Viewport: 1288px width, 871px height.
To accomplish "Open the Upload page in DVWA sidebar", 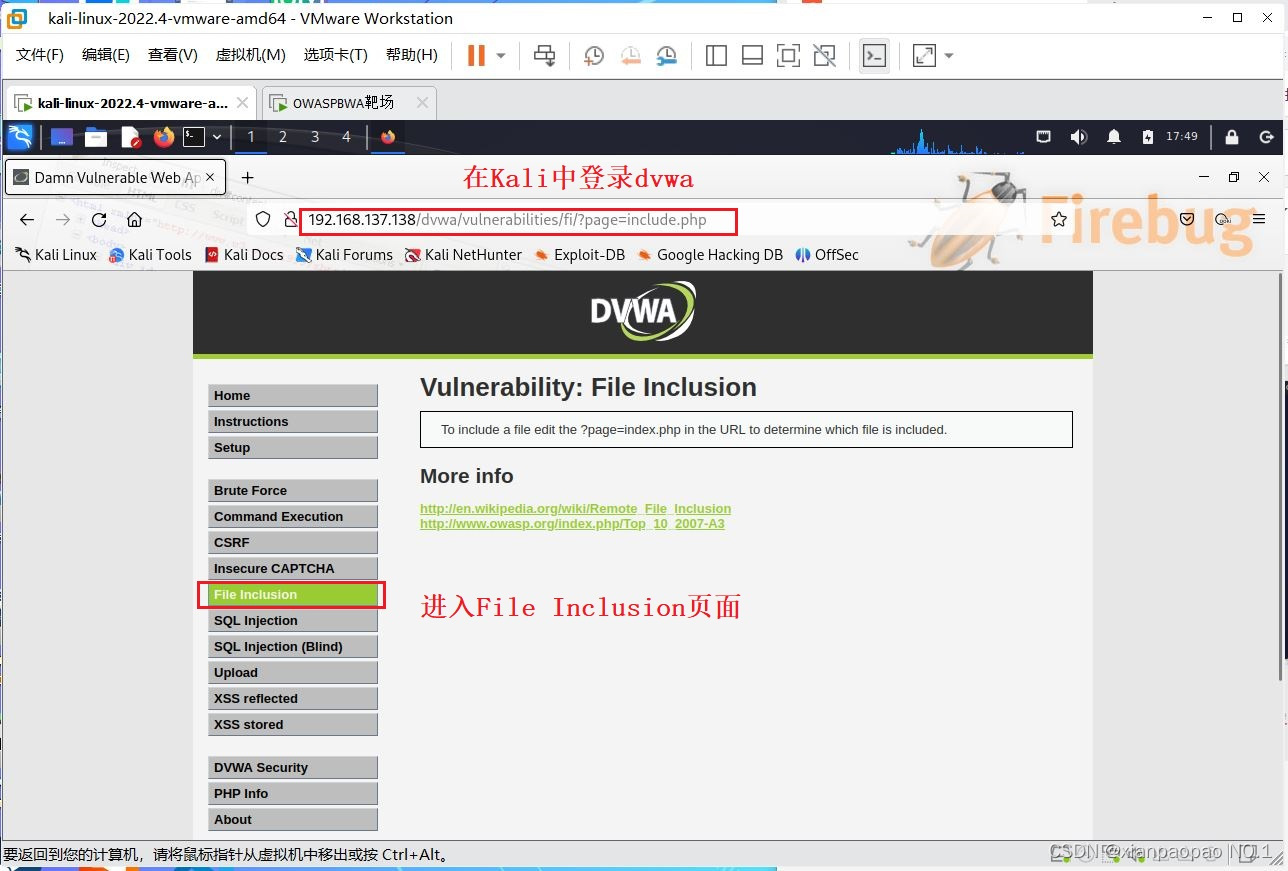I will (x=293, y=673).
